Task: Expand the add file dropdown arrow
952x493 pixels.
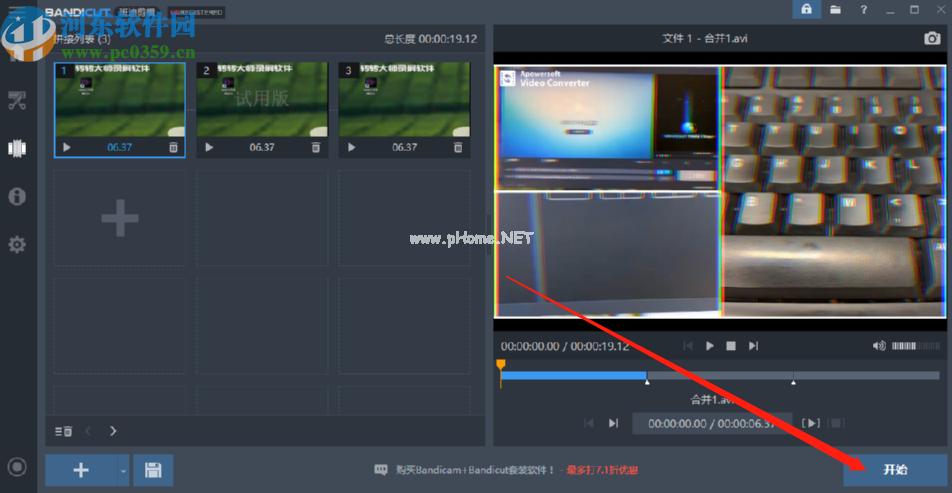Action: [123, 470]
